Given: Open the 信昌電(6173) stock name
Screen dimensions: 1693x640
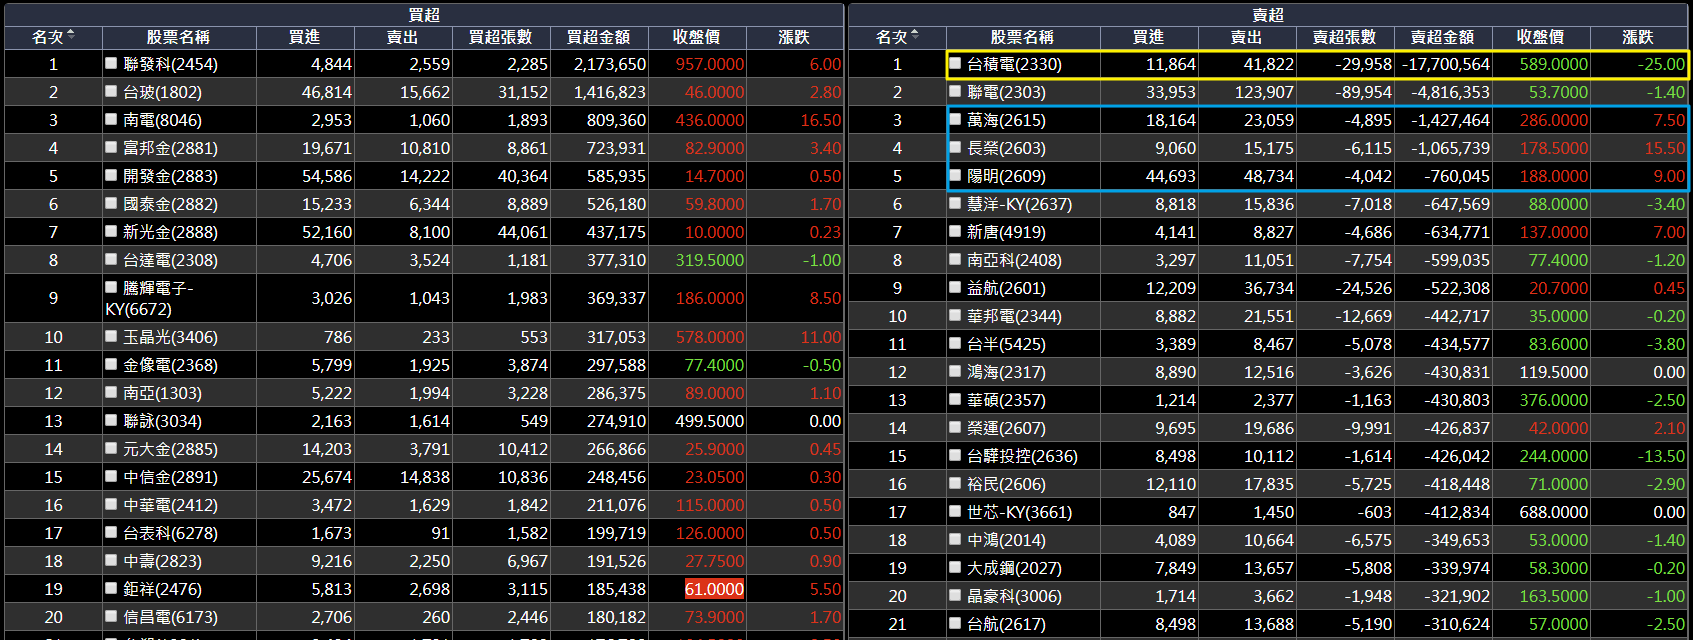Looking at the screenshot, I should pos(170,617).
